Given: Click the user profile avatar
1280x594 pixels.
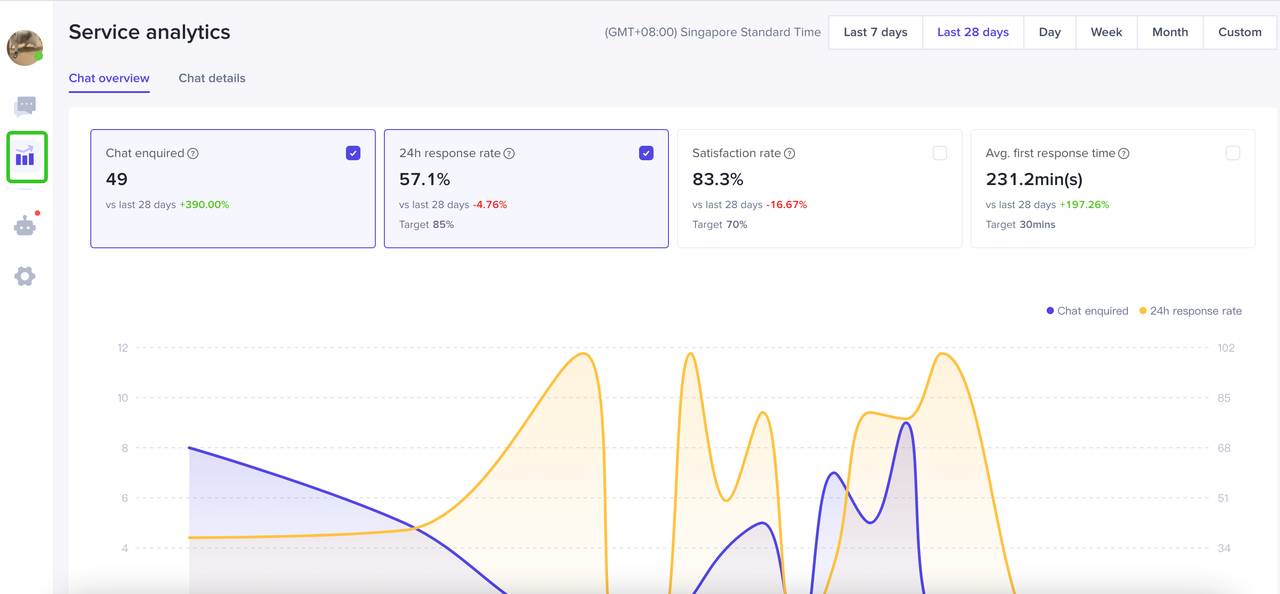Looking at the screenshot, I should (x=25, y=47).
